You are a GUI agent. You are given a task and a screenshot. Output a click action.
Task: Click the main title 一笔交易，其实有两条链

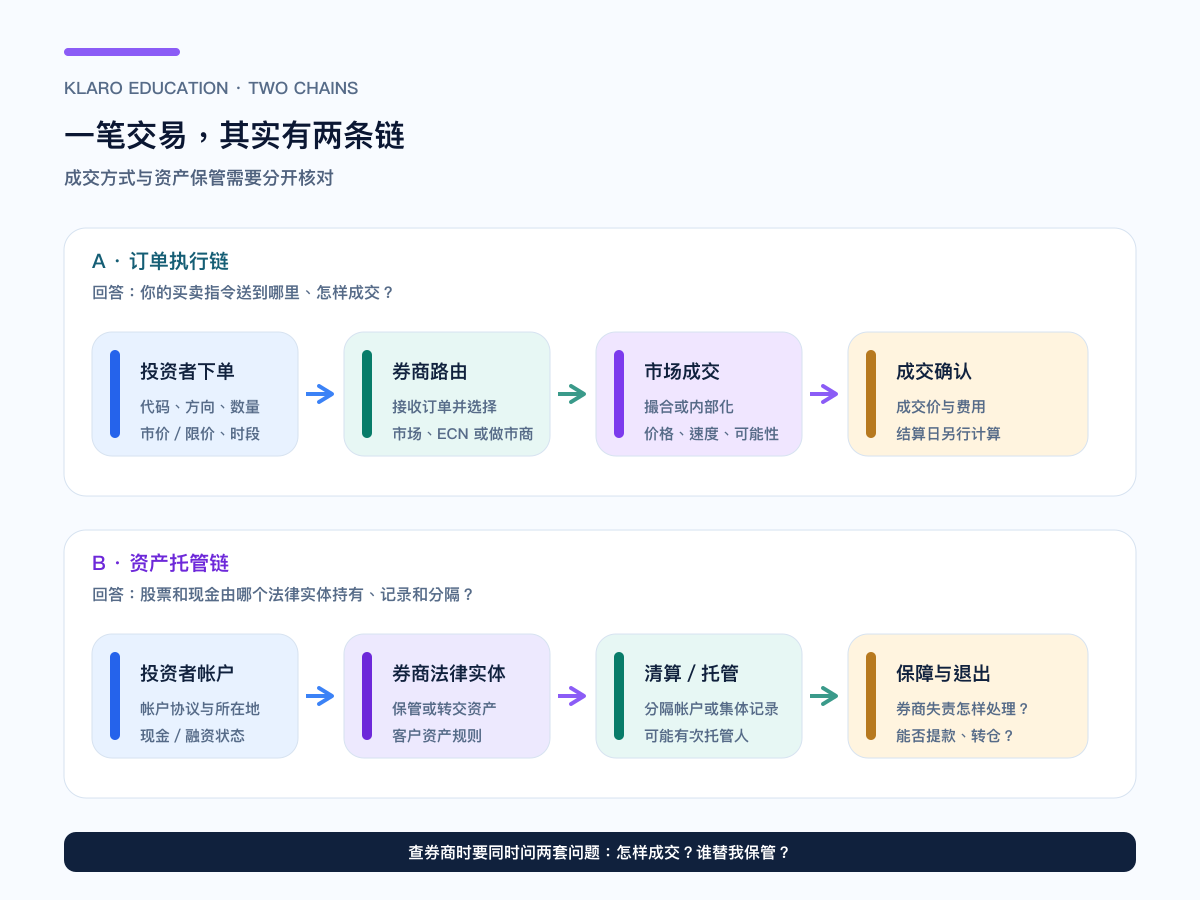[234, 135]
